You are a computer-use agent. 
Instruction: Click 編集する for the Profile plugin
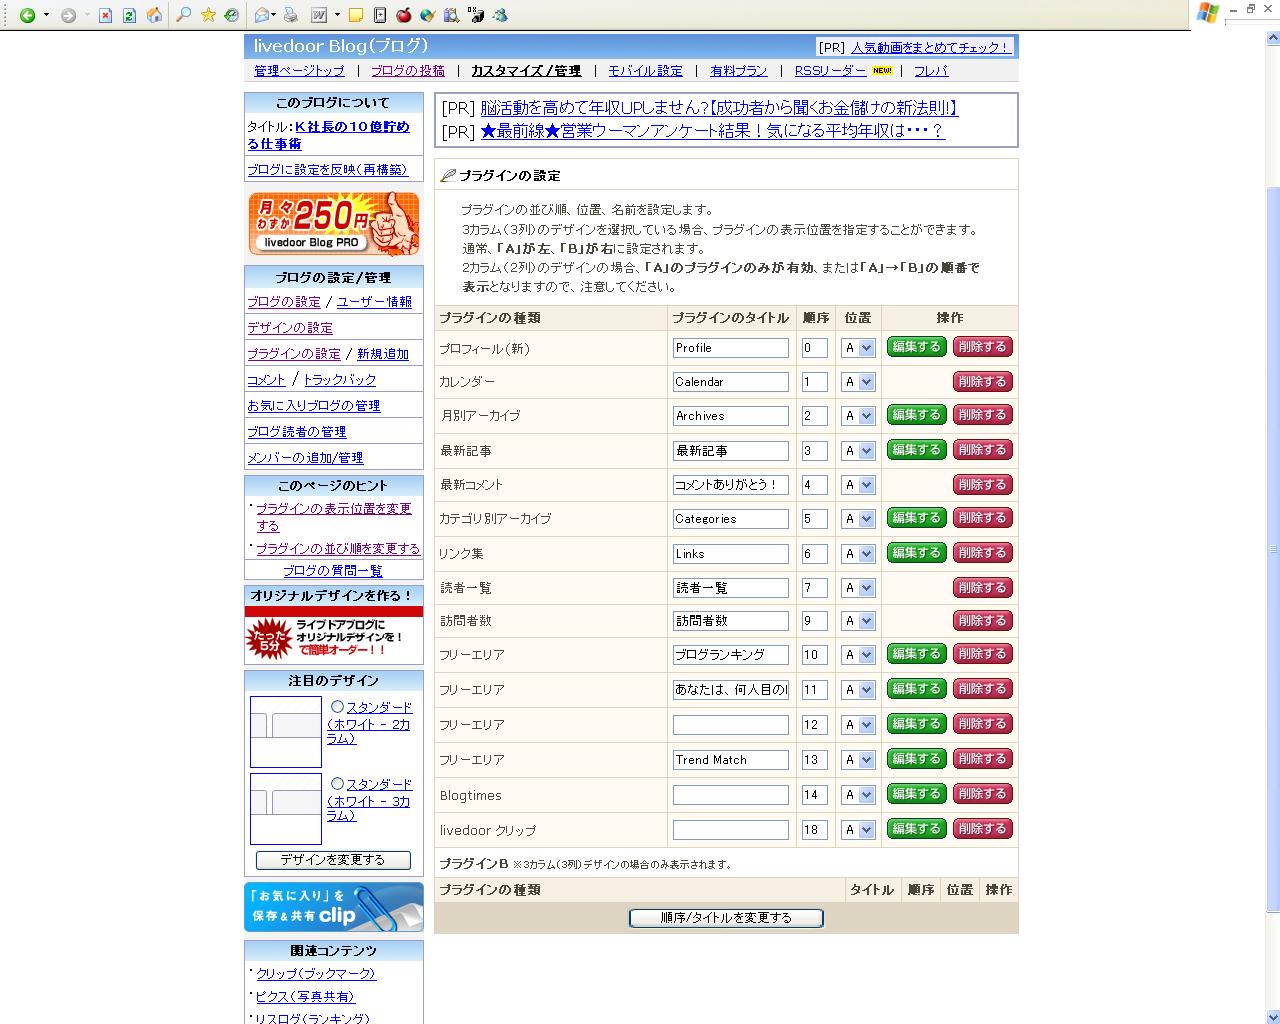click(x=916, y=347)
